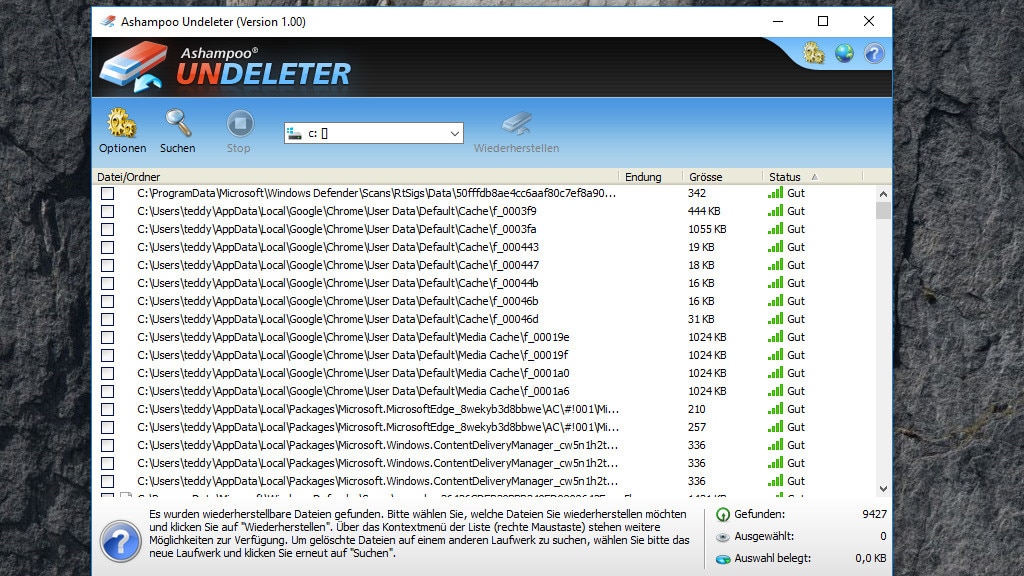The height and width of the screenshot is (576, 1024).
Task: Check box for Windows Defender Scans file
Action: [x=108, y=194]
